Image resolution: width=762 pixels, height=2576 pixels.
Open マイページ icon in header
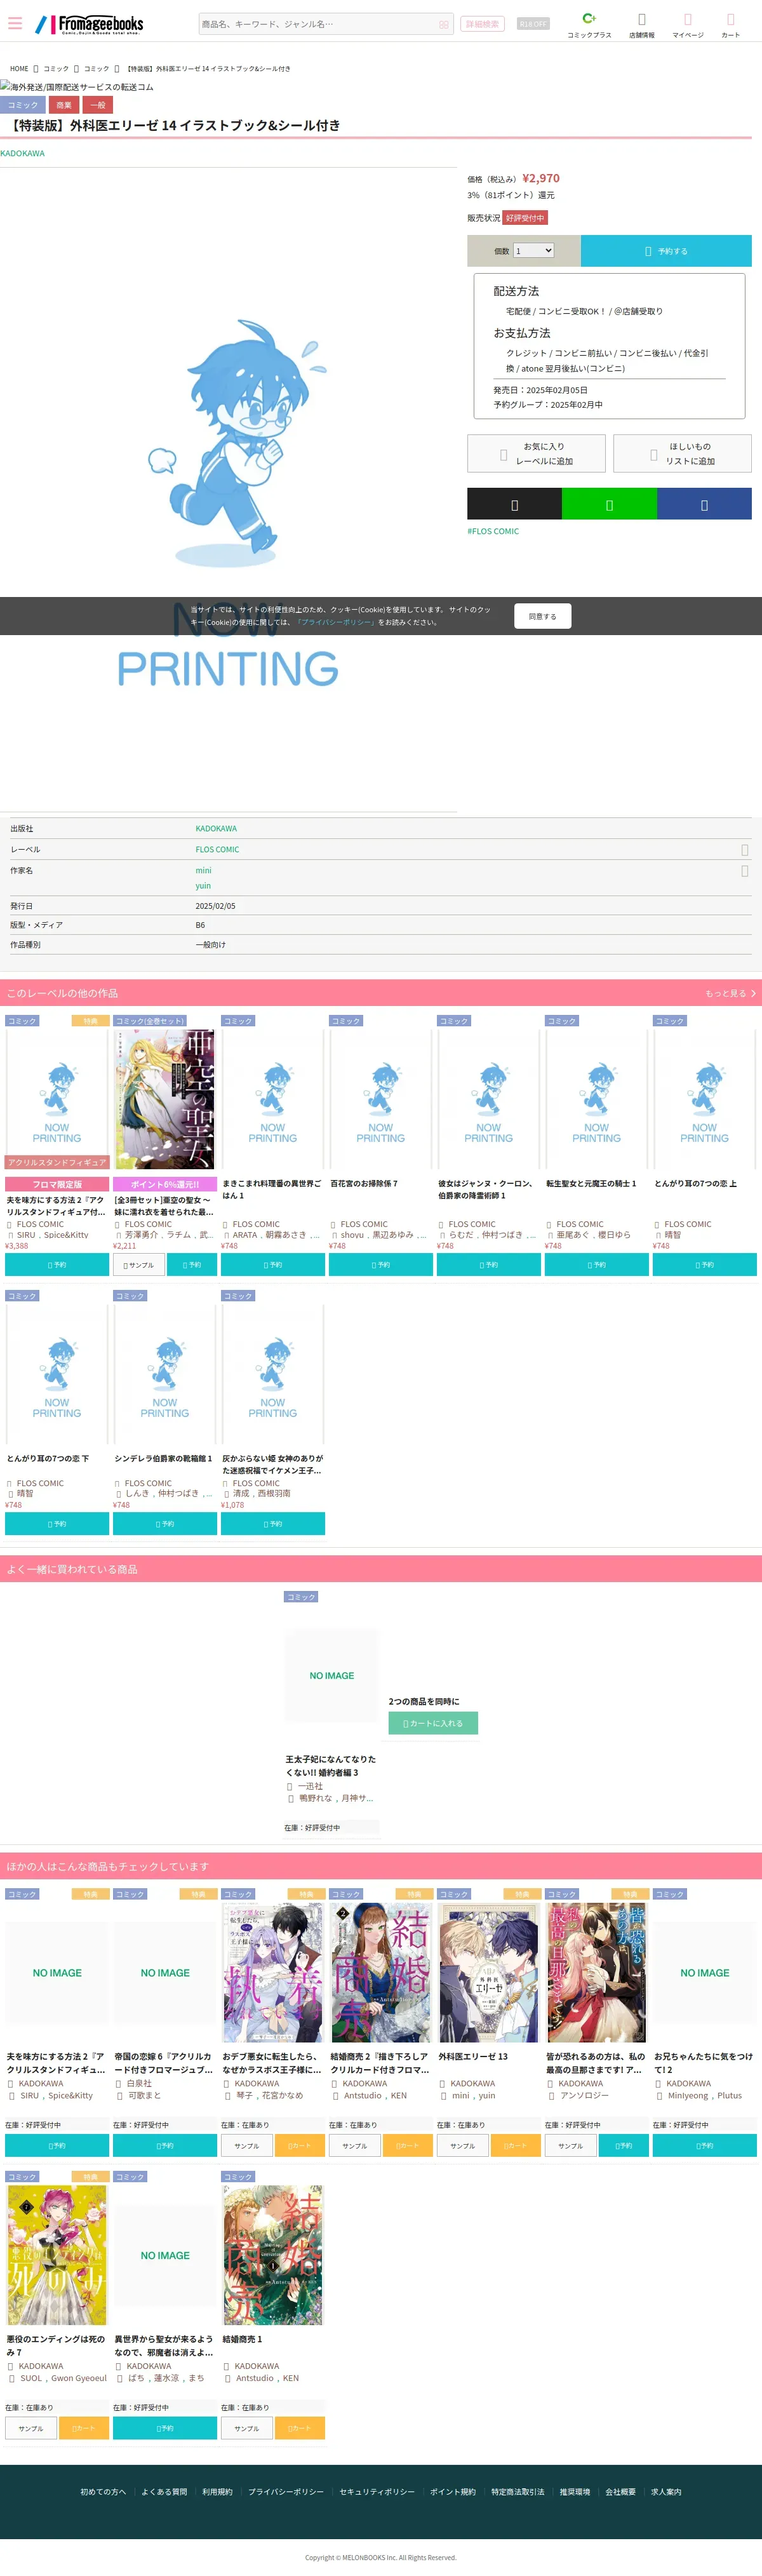point(687,25)
